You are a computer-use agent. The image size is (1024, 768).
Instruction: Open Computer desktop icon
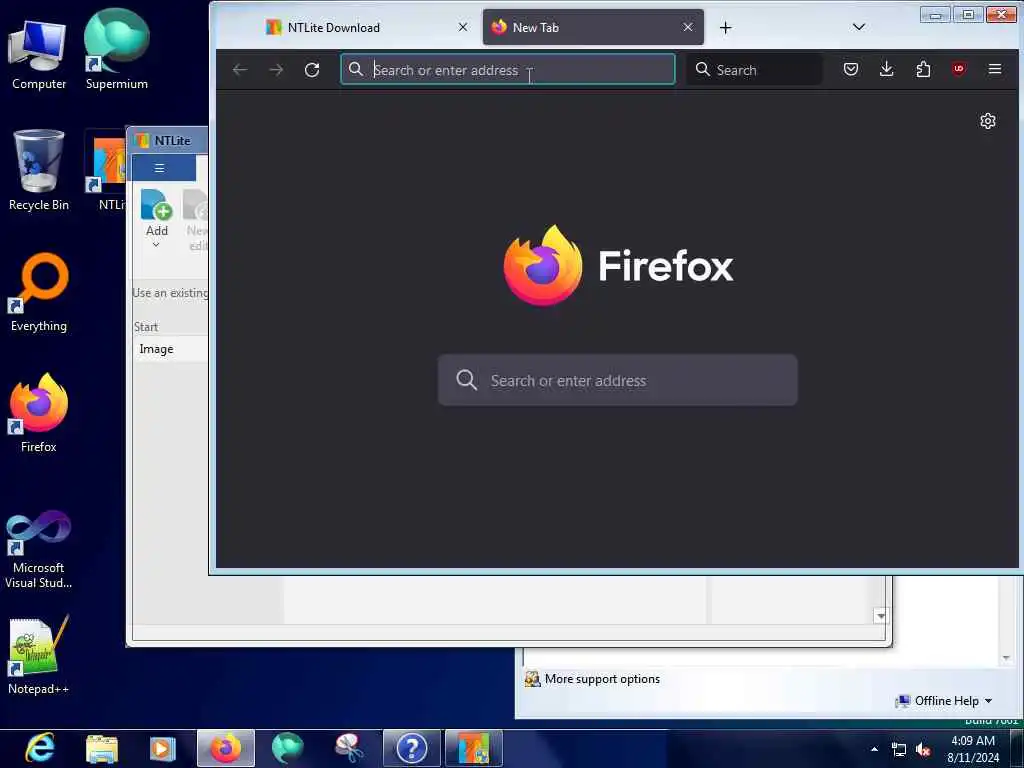click(39, 55)
